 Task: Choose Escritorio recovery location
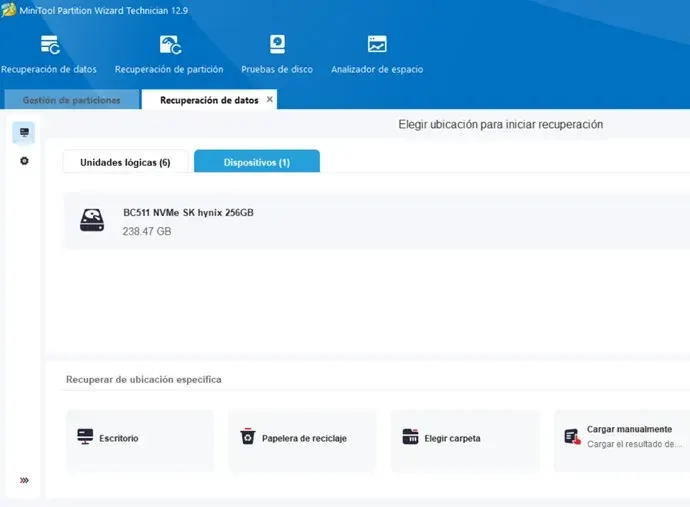(x=140, y=441)
